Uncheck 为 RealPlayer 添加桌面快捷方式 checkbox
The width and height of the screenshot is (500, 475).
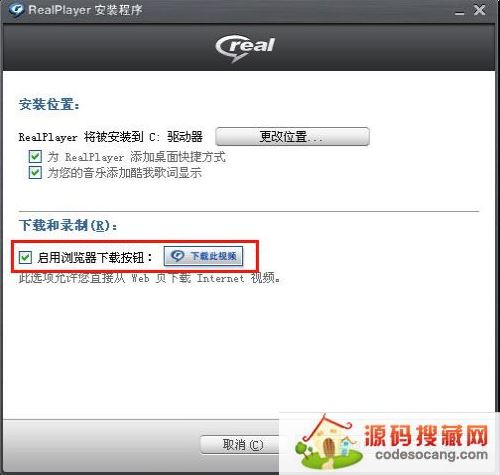35,156
